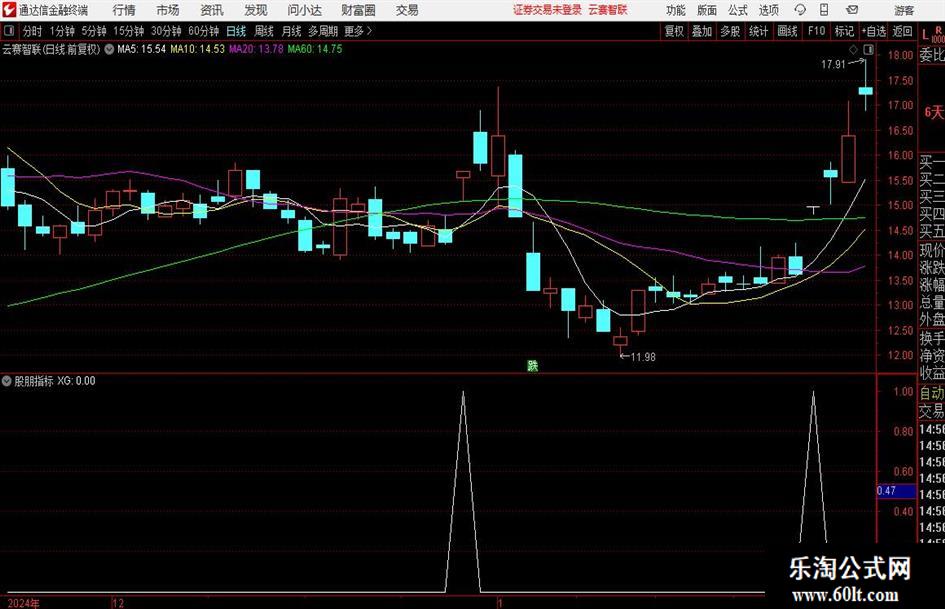
Task: Select the 日线 daily chart tab
Action: tap(236, 31)
